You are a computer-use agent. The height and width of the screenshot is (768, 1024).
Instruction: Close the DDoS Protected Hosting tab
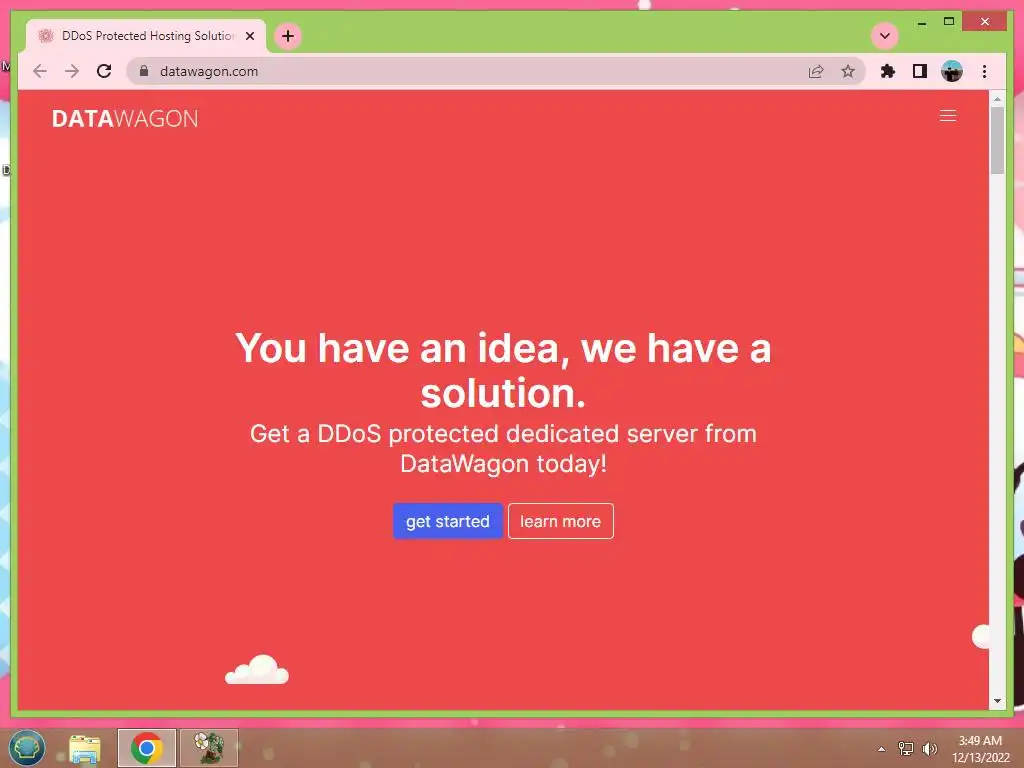coord(249,36)
